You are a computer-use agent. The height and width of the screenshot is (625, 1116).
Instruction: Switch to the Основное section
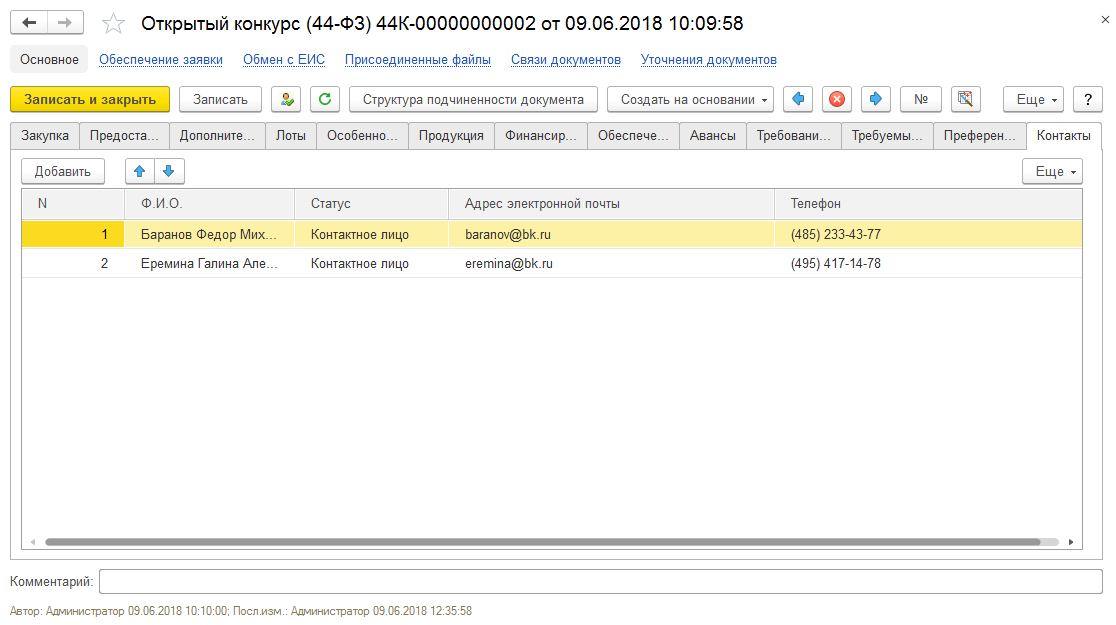click(x=49, y=60)
